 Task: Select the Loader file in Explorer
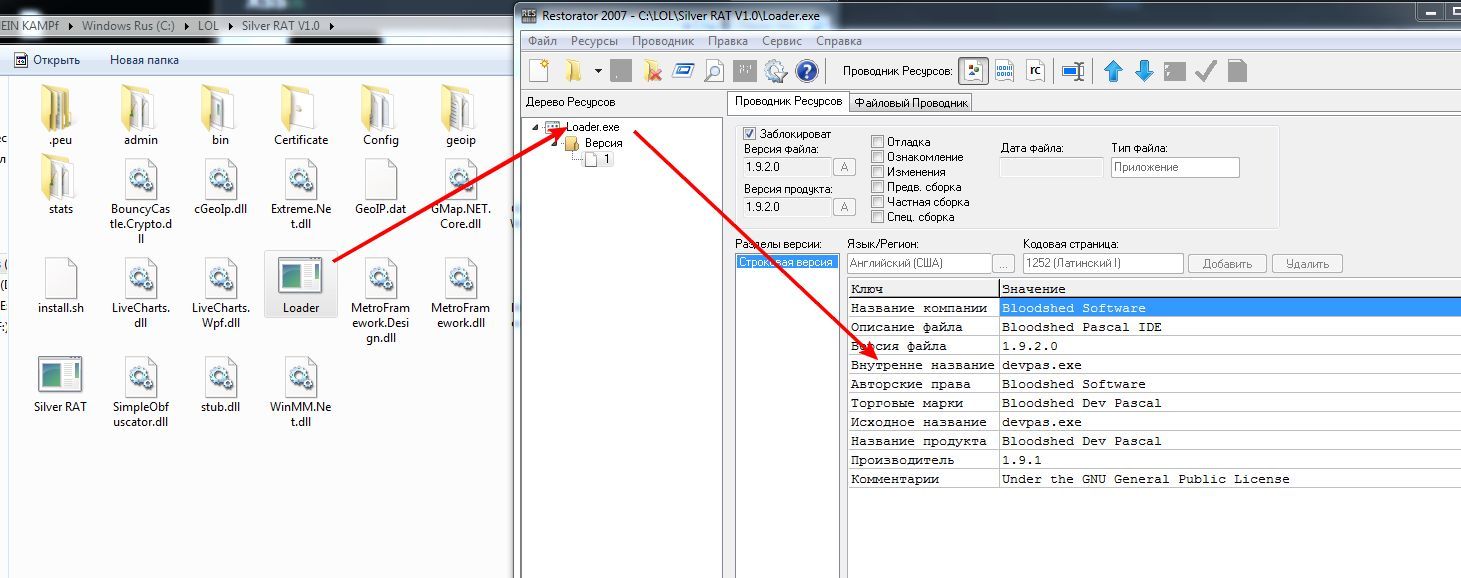pyautogui.click(x=300, y=284)
